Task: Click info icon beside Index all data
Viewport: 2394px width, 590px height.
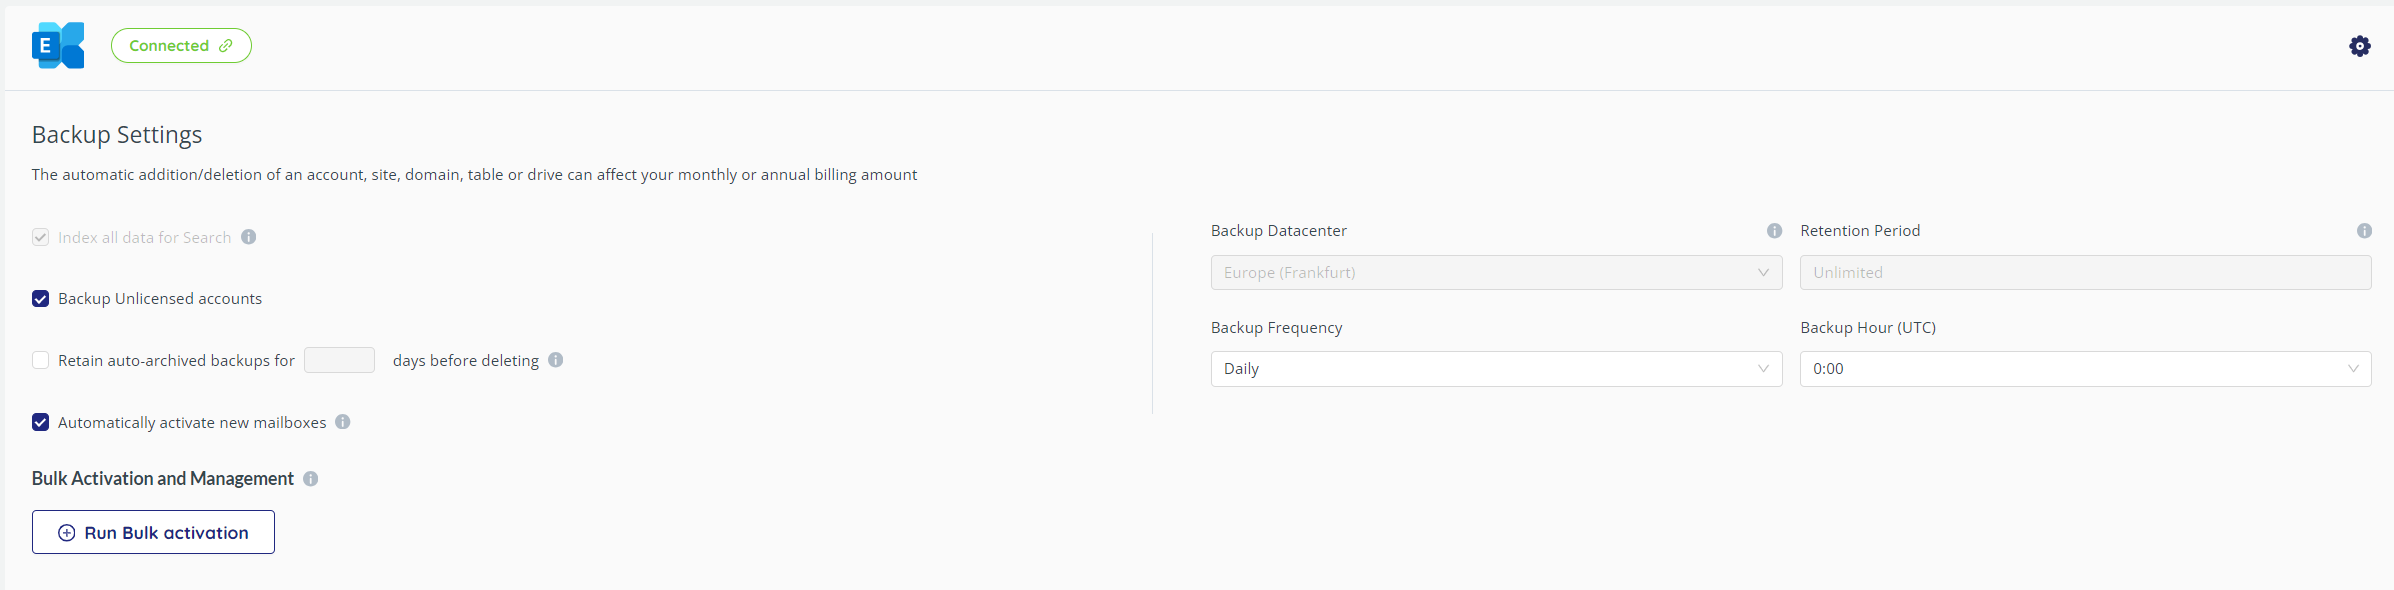Action: point(249,237)
